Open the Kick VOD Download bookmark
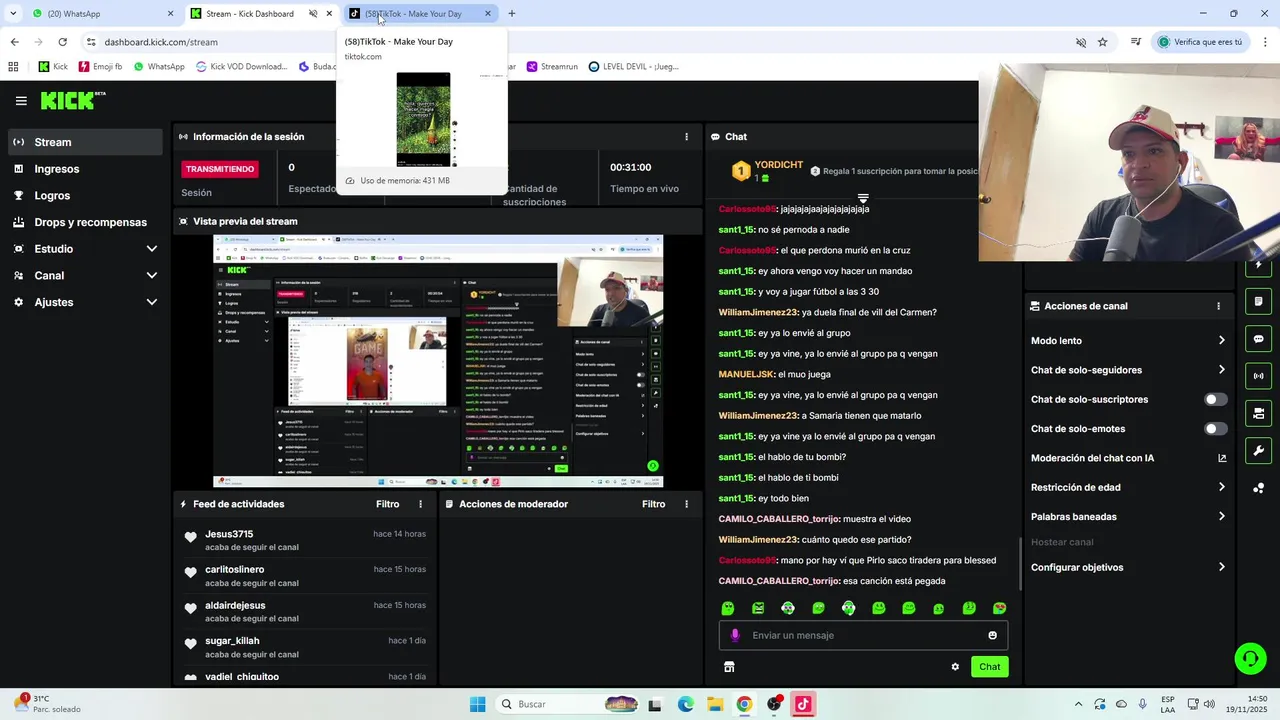This screenshot has height=720, width=1280. pos(241,67)
